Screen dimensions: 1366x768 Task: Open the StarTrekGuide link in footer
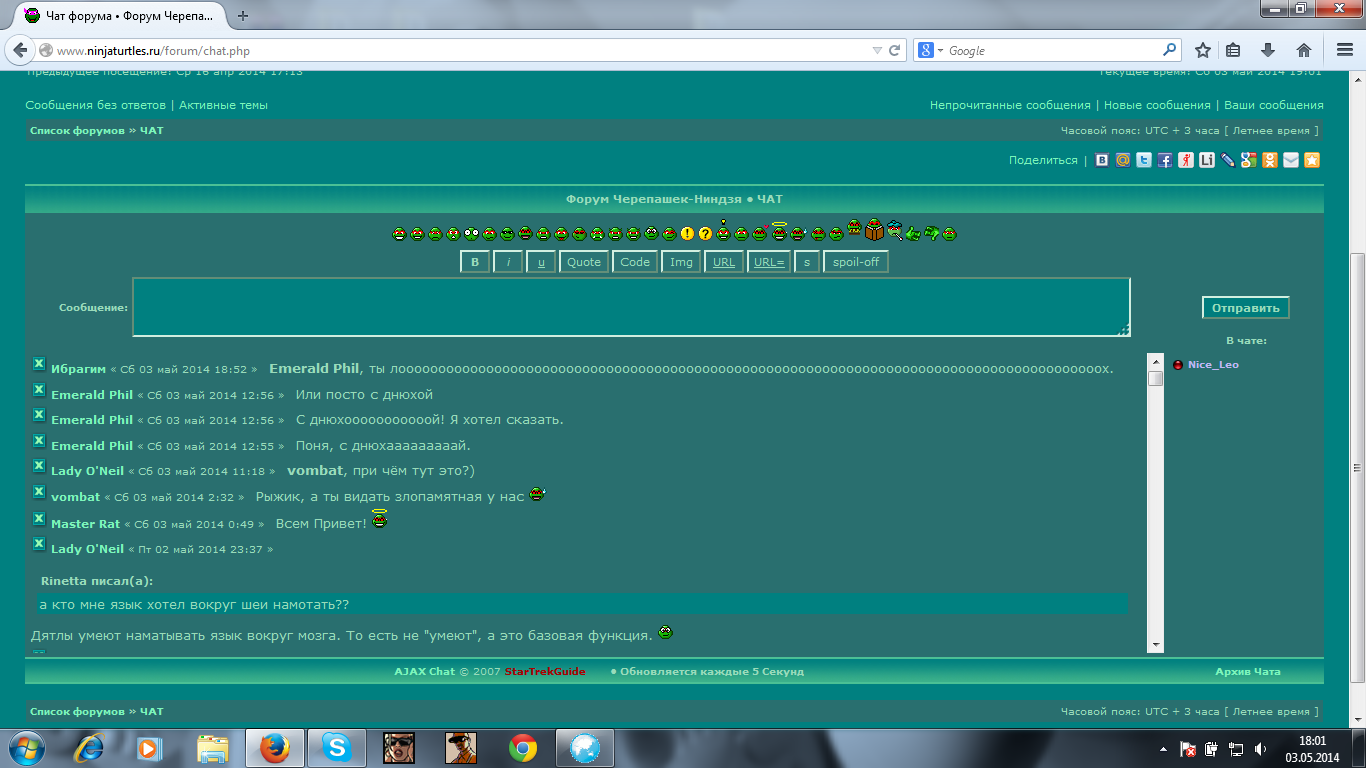tap(545, 672)
